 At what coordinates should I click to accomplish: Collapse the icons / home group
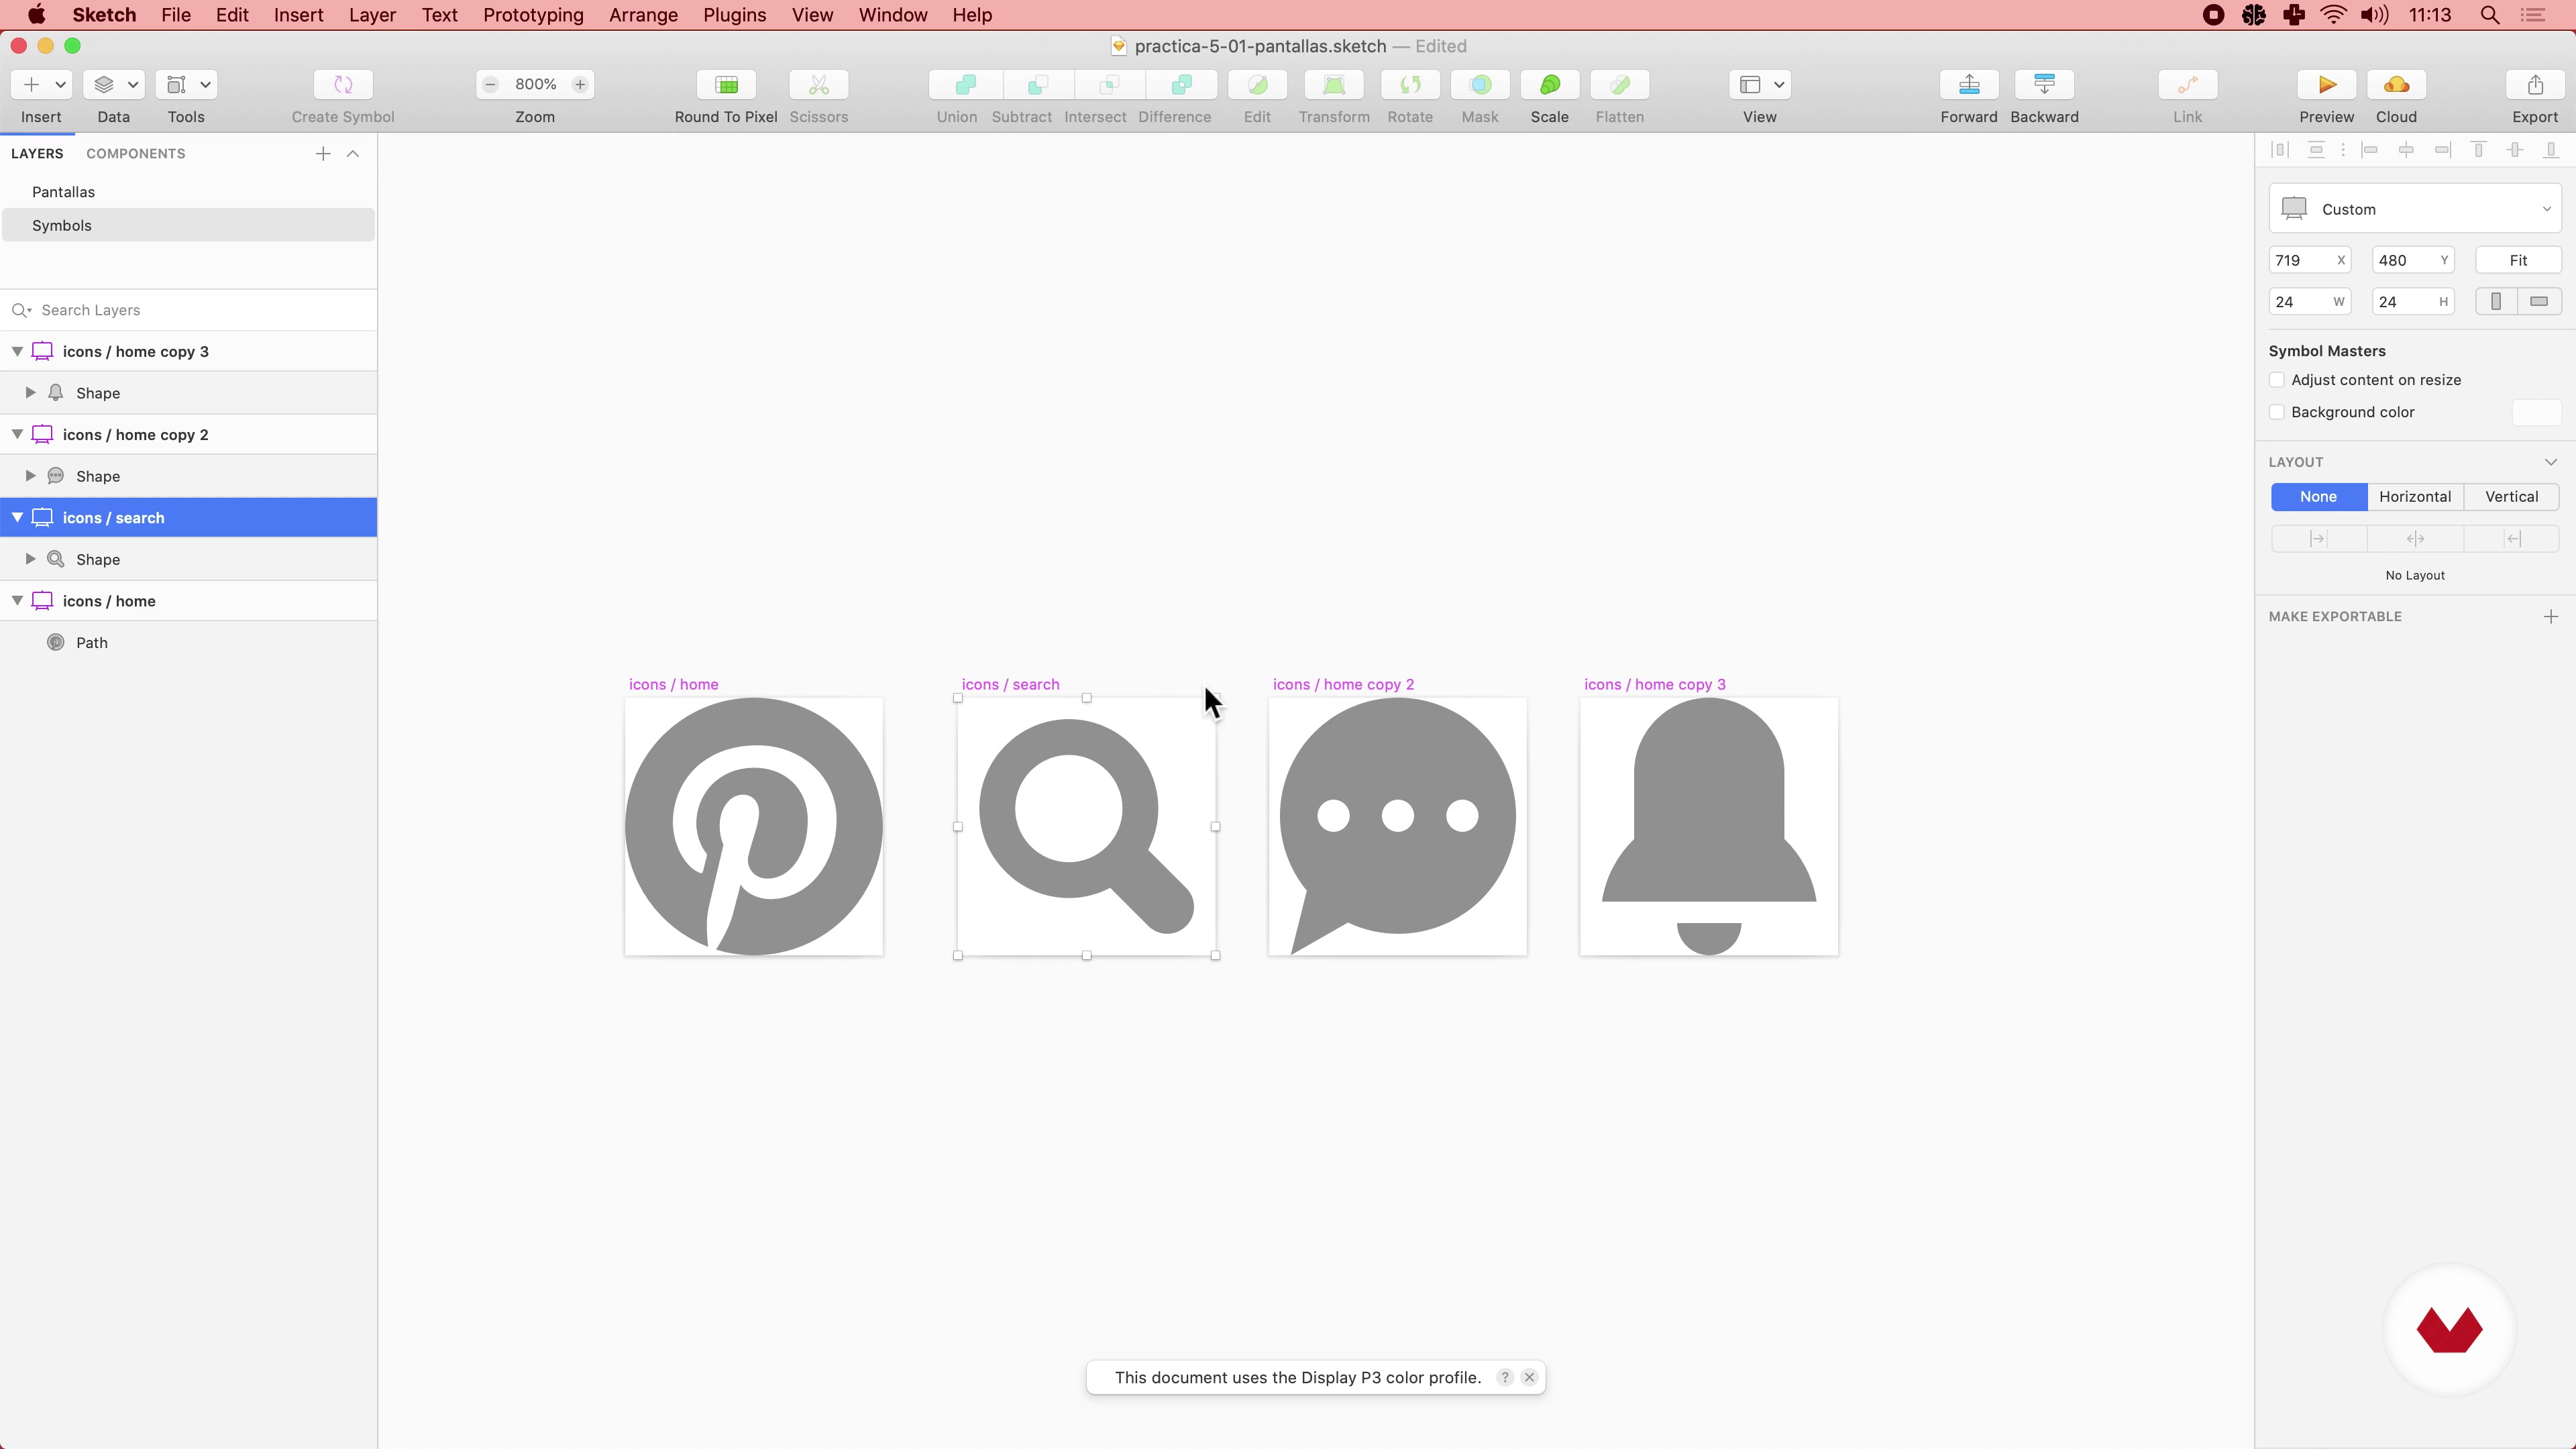click(x=17, y=601)
